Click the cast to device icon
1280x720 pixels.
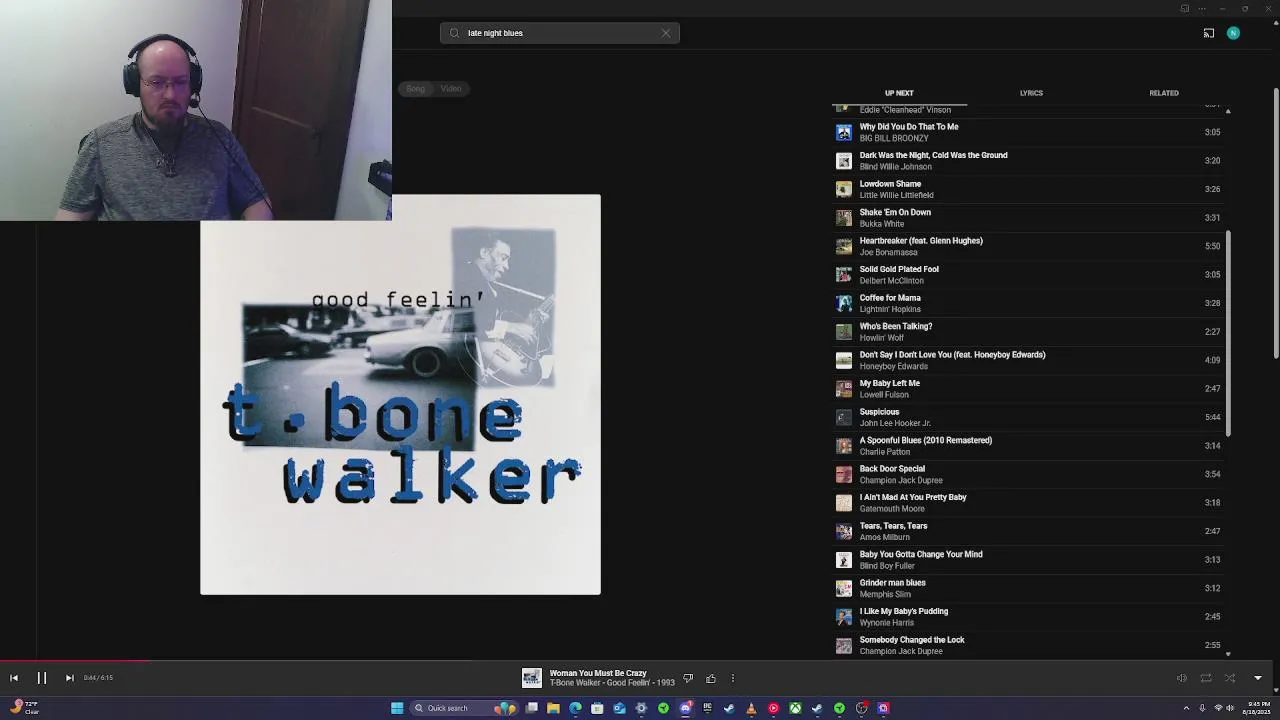[x=1209, y=33]
